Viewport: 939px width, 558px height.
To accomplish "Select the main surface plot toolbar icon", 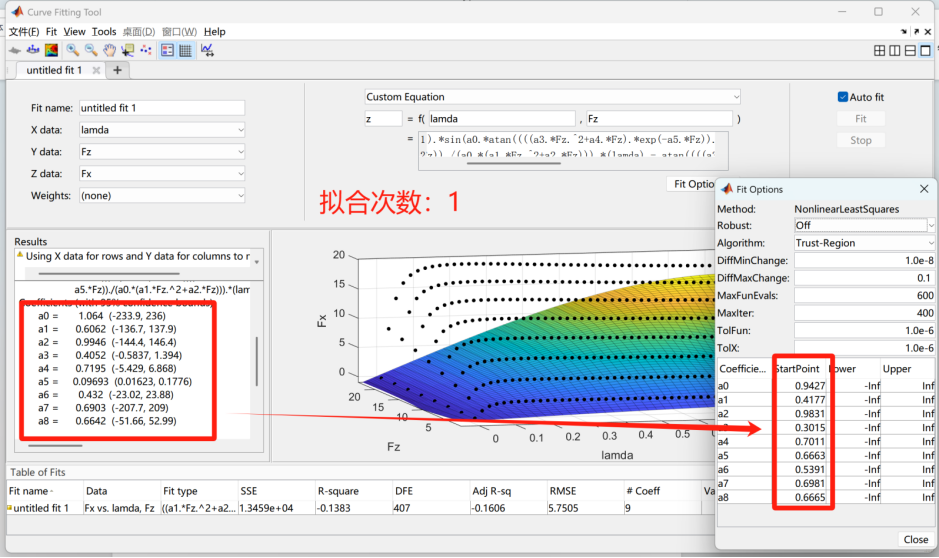I will click(x=14, y=50).
